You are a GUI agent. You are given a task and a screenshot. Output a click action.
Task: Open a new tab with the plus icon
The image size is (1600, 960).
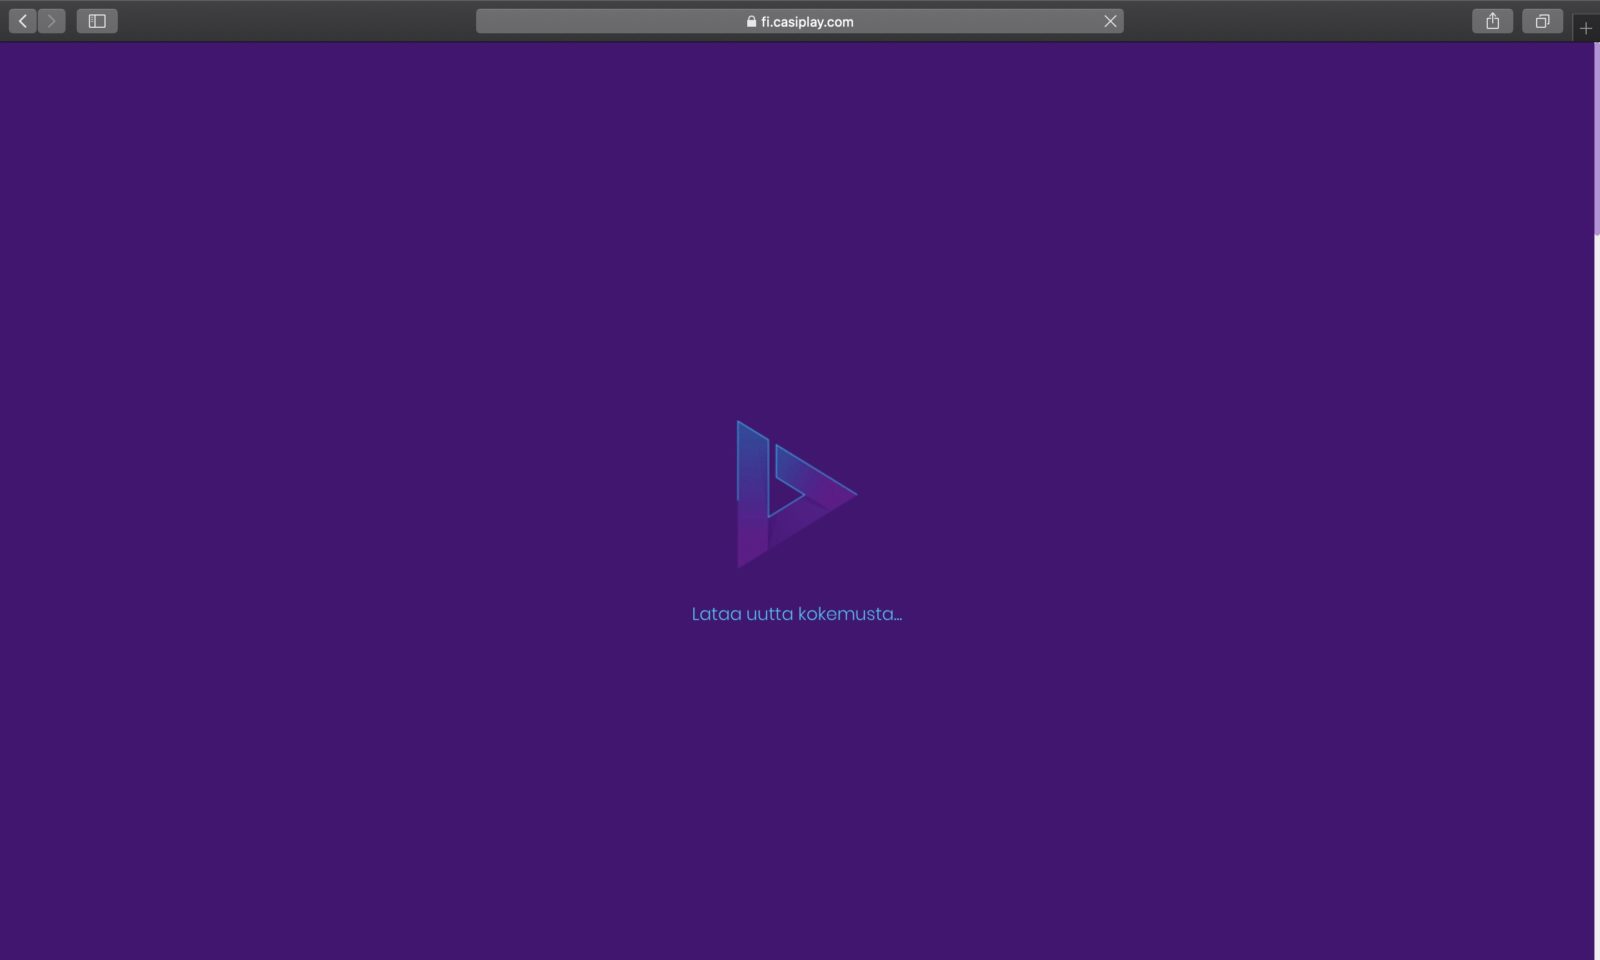click(x=1588, y=27)
